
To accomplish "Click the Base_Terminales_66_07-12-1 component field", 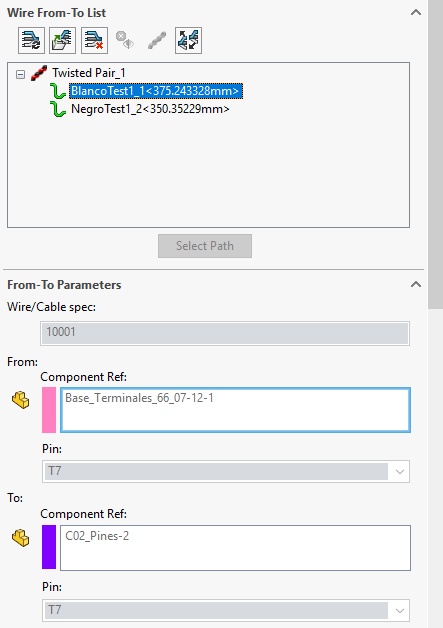I will click(235, 410).
